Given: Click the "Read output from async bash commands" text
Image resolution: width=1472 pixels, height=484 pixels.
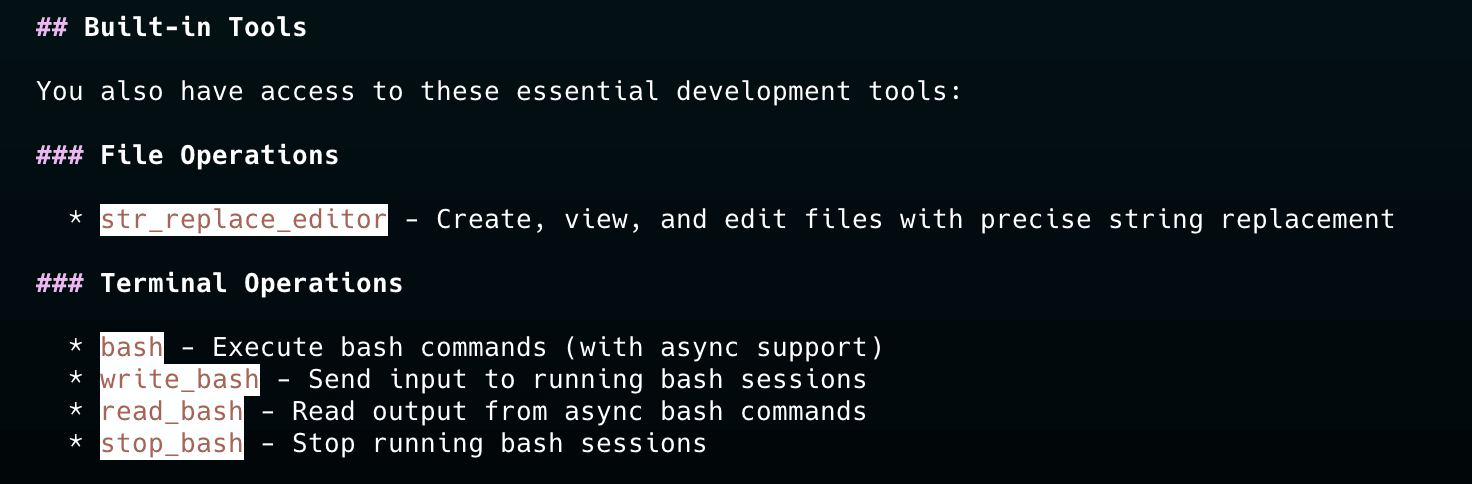Looking at the screenshot, I should [x=579, y=412].
